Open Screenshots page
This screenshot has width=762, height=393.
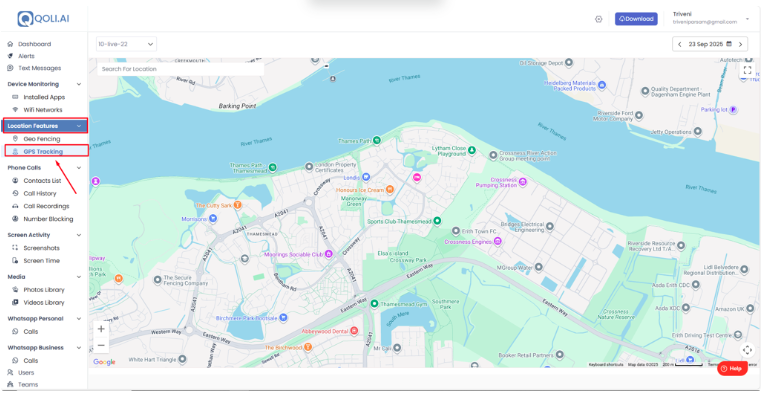point(41,248)
